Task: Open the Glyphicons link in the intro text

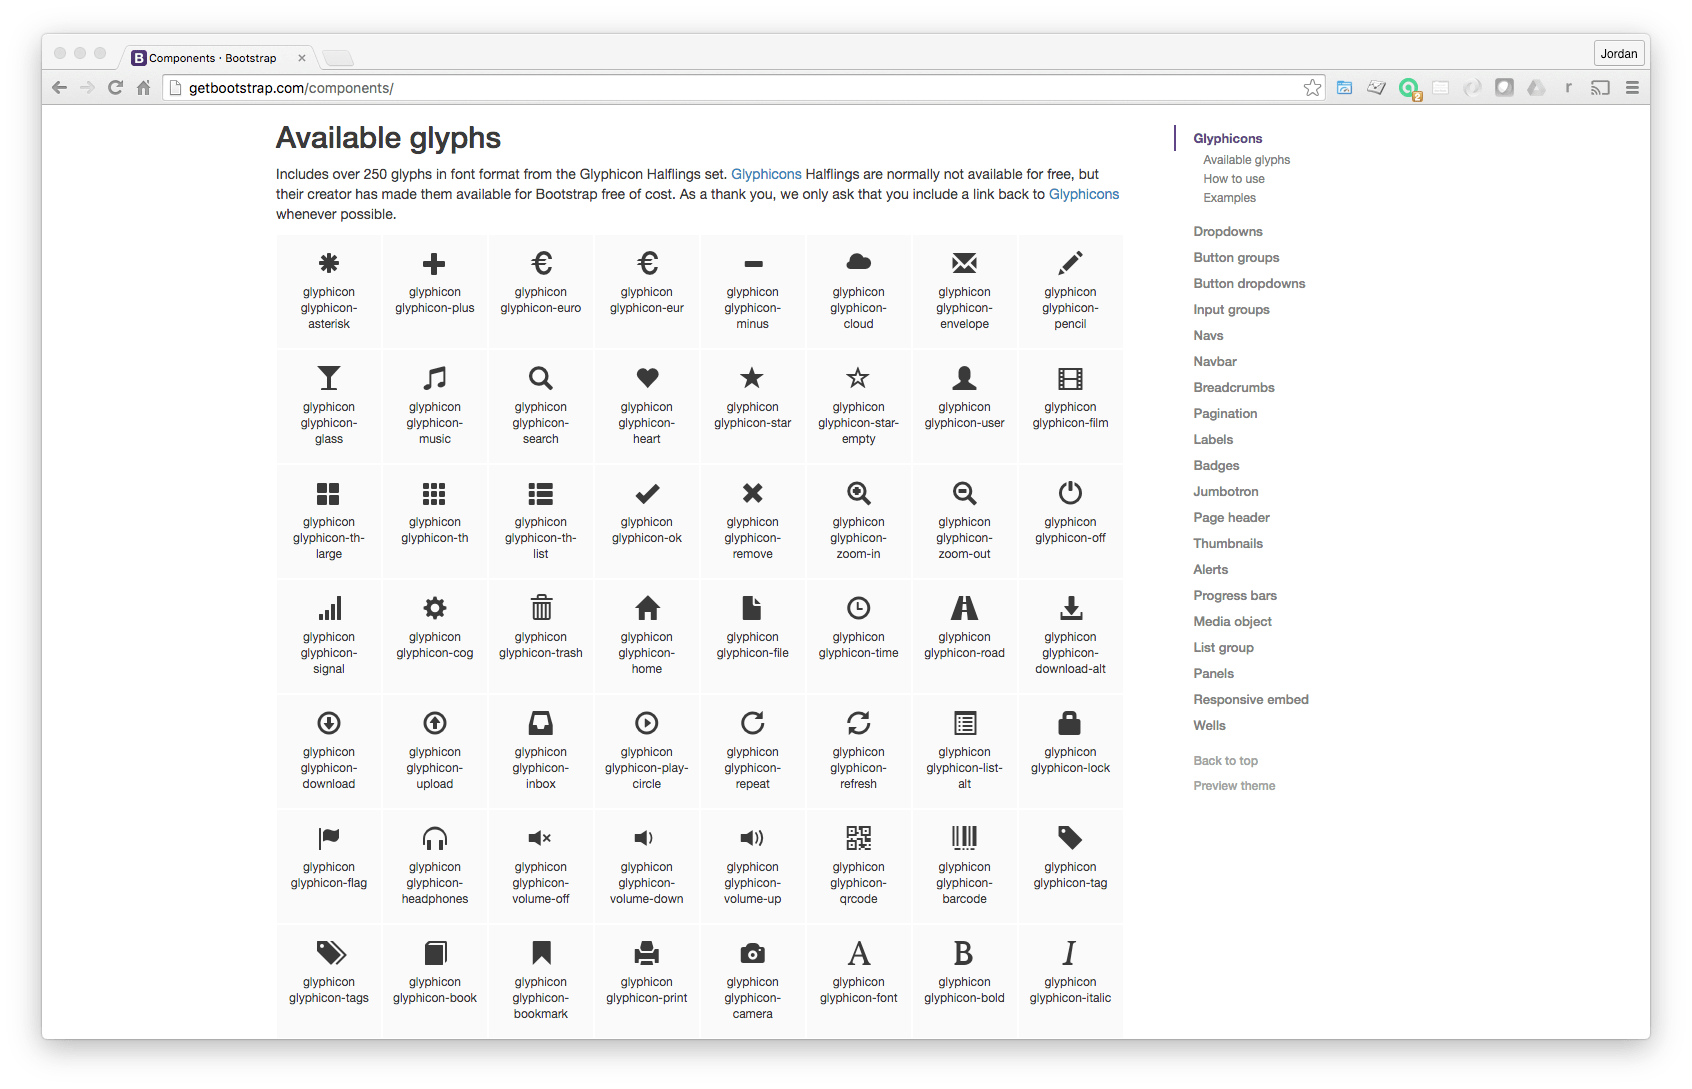Action: pos(765,174)
